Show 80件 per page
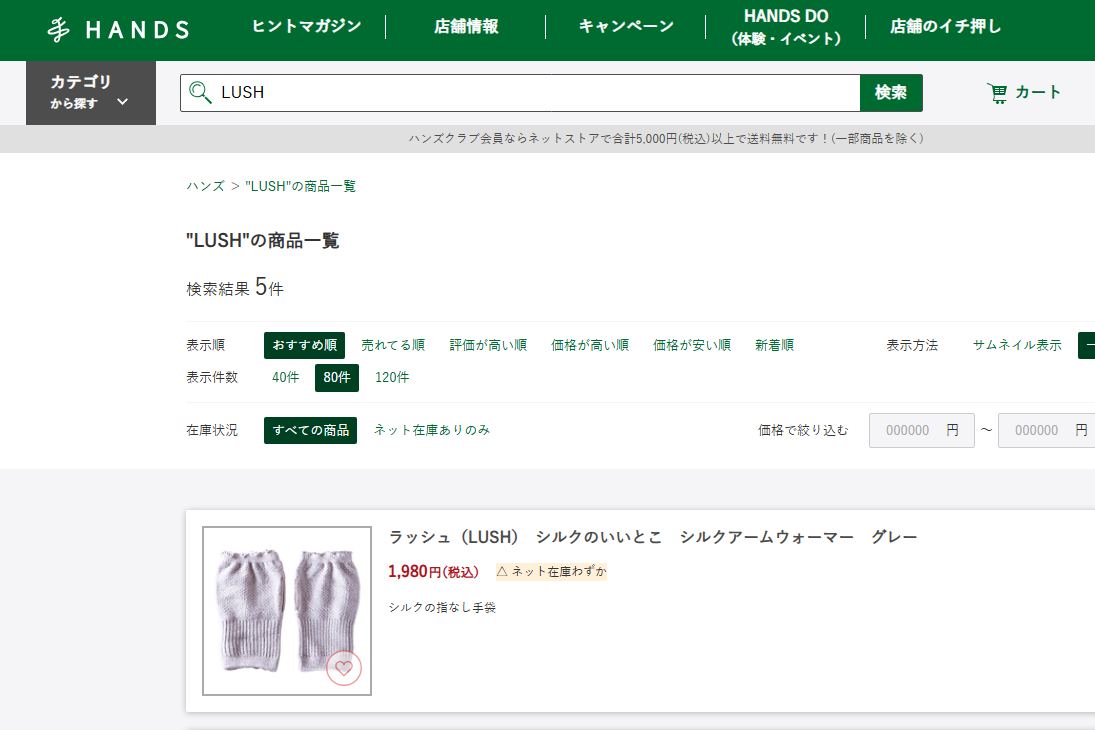 (x=337, y=377)
